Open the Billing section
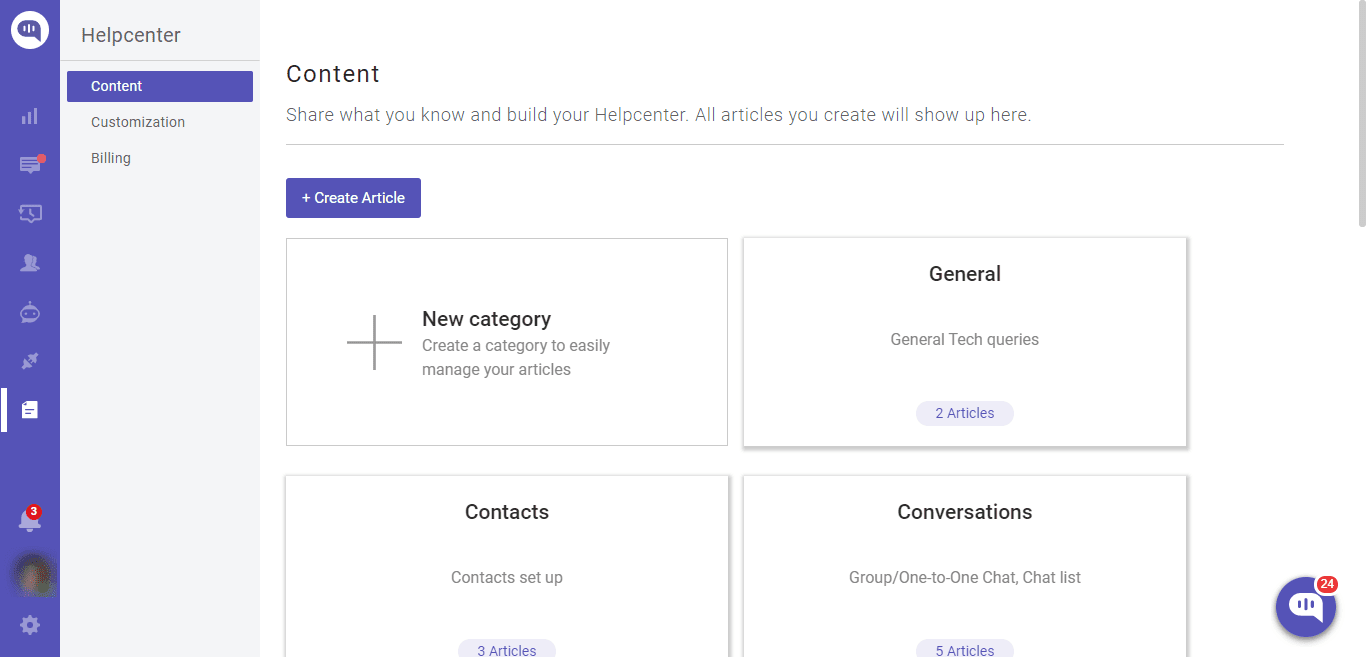 [110, 157]
